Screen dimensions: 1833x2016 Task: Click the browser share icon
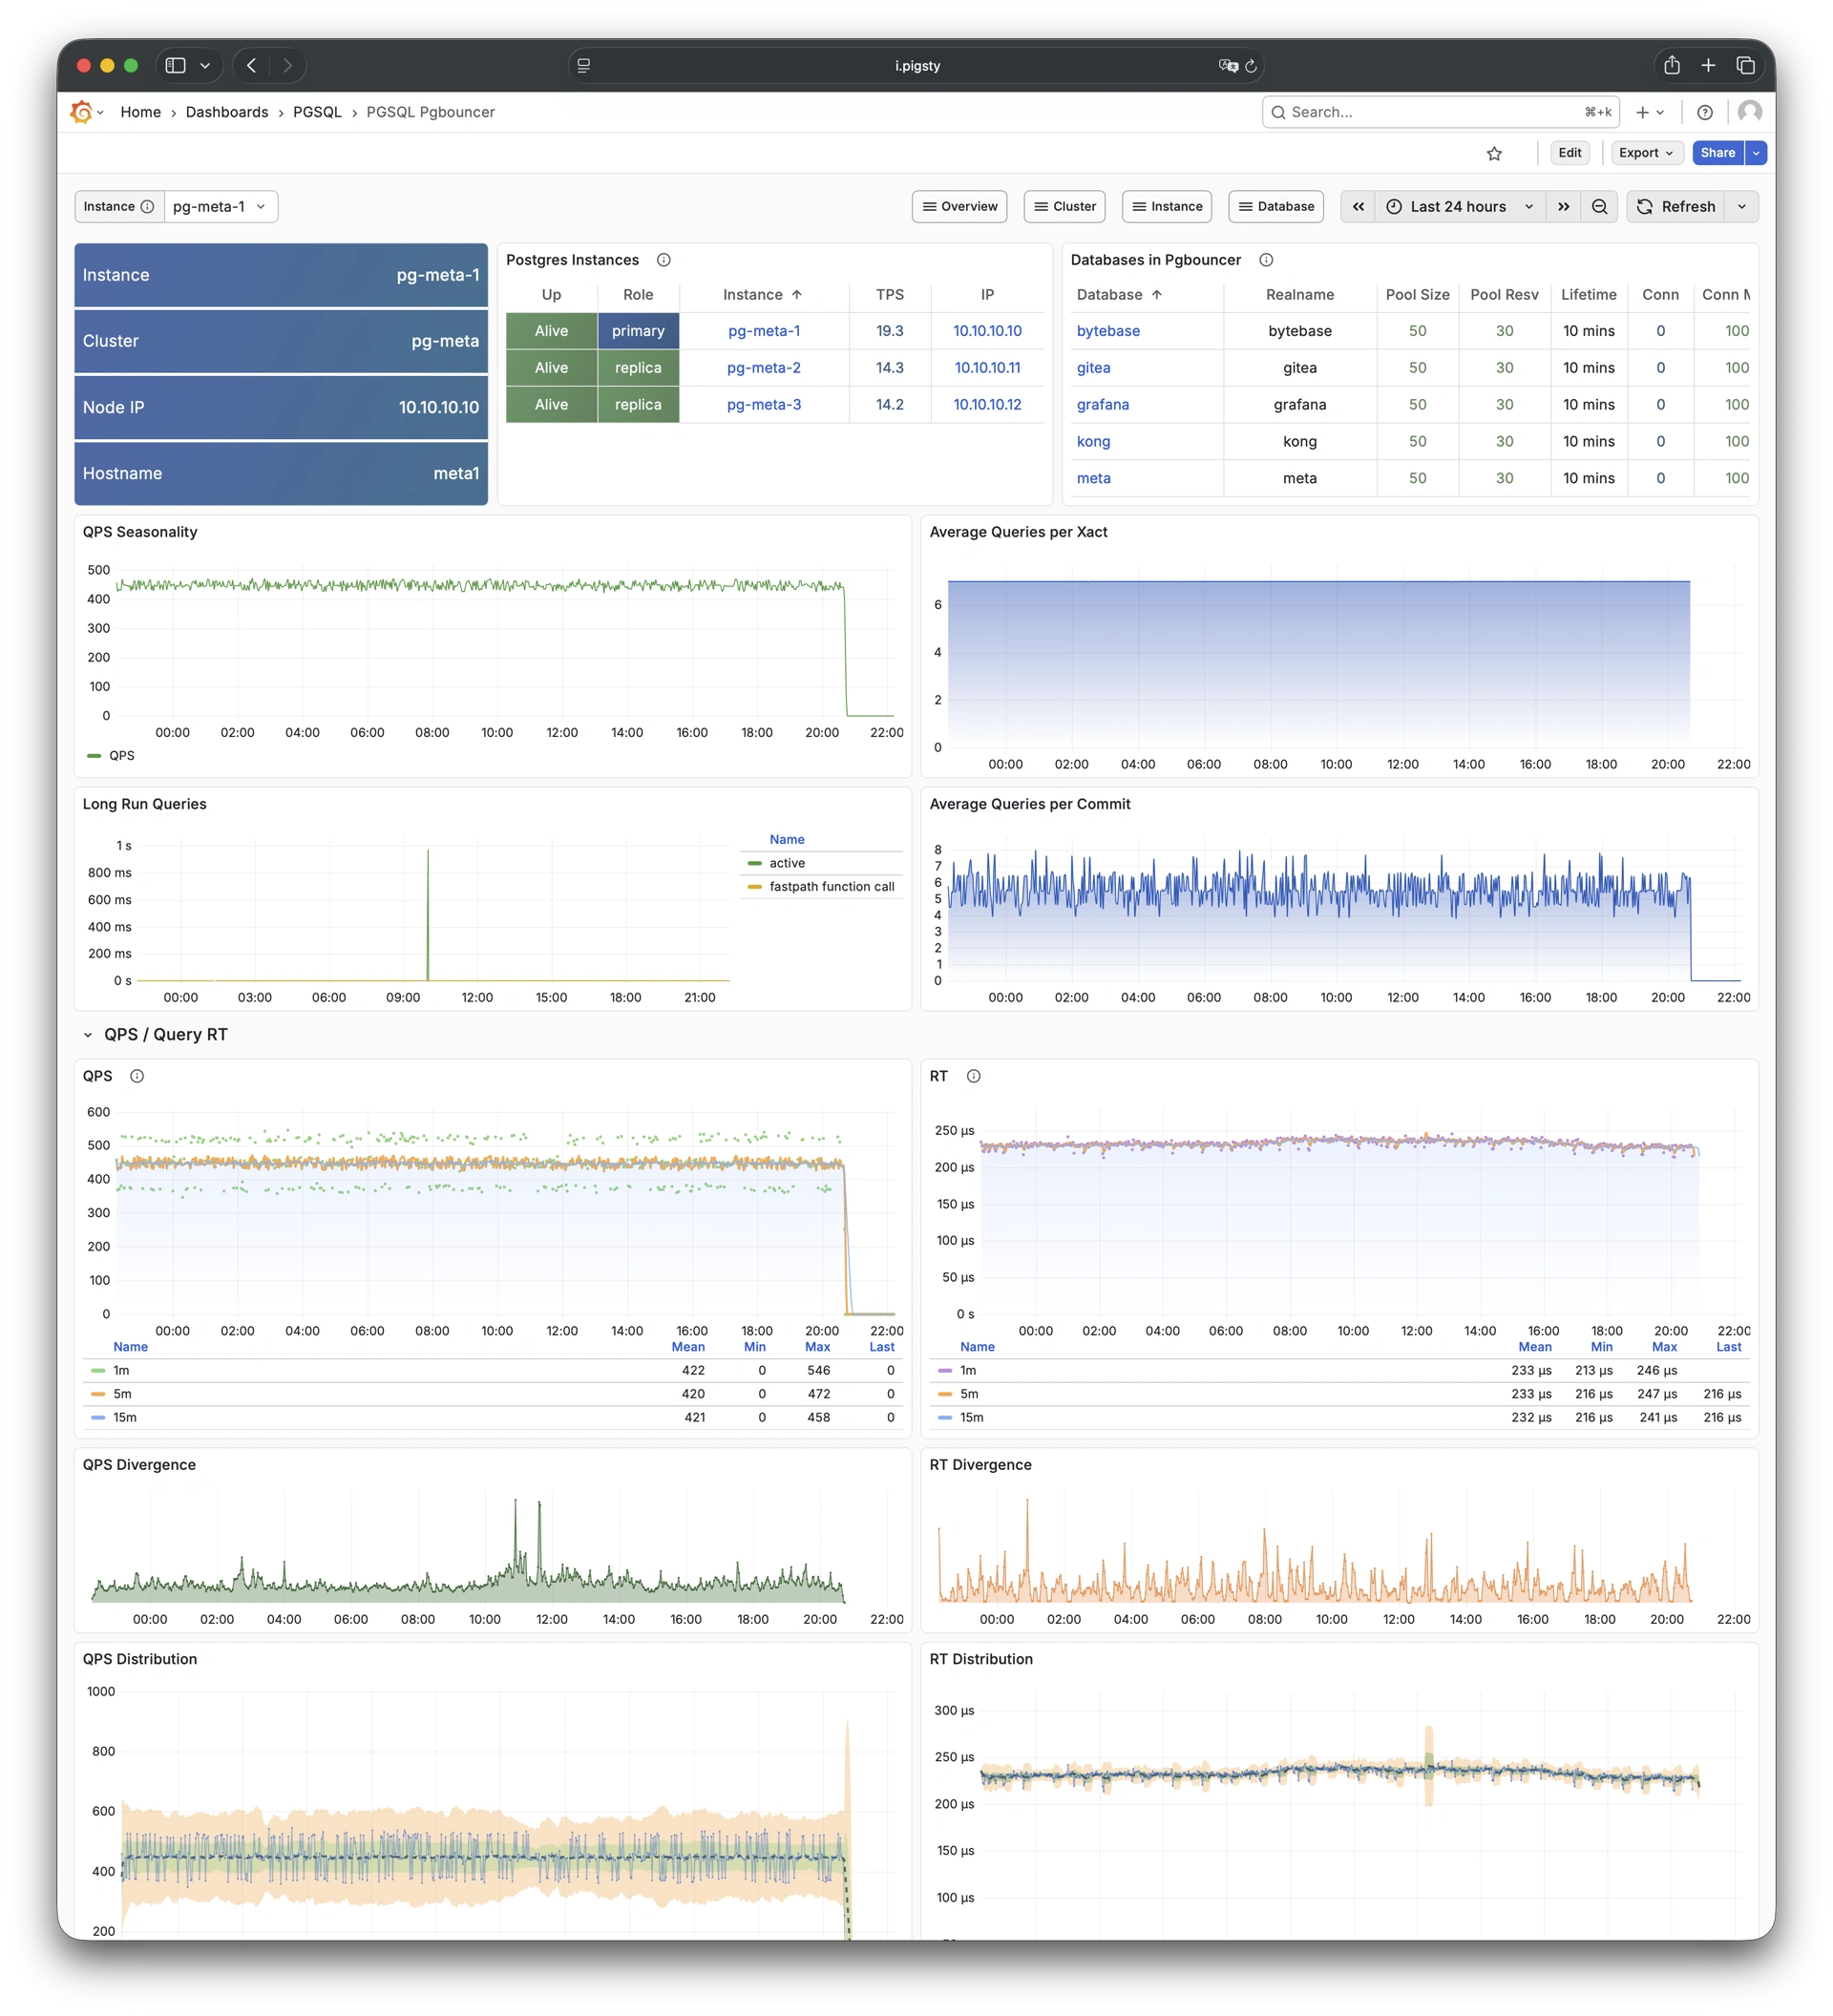[x=1672, y=65]
